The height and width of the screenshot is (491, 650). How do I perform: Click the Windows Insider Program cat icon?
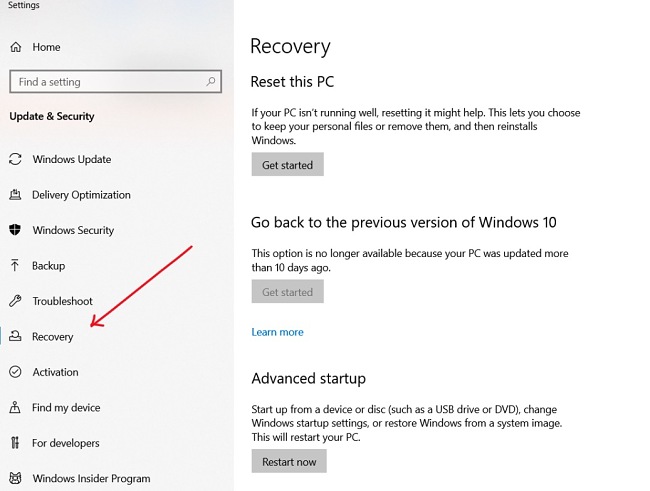15,478
